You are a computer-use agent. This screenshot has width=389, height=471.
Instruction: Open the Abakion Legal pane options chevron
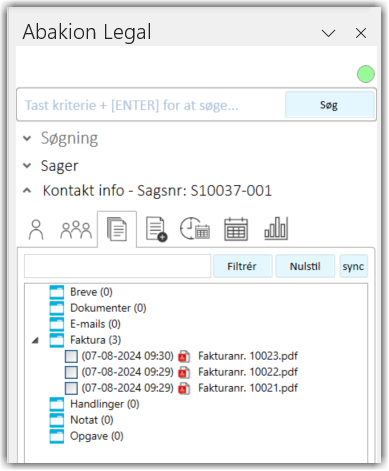(x=328, y=33)
